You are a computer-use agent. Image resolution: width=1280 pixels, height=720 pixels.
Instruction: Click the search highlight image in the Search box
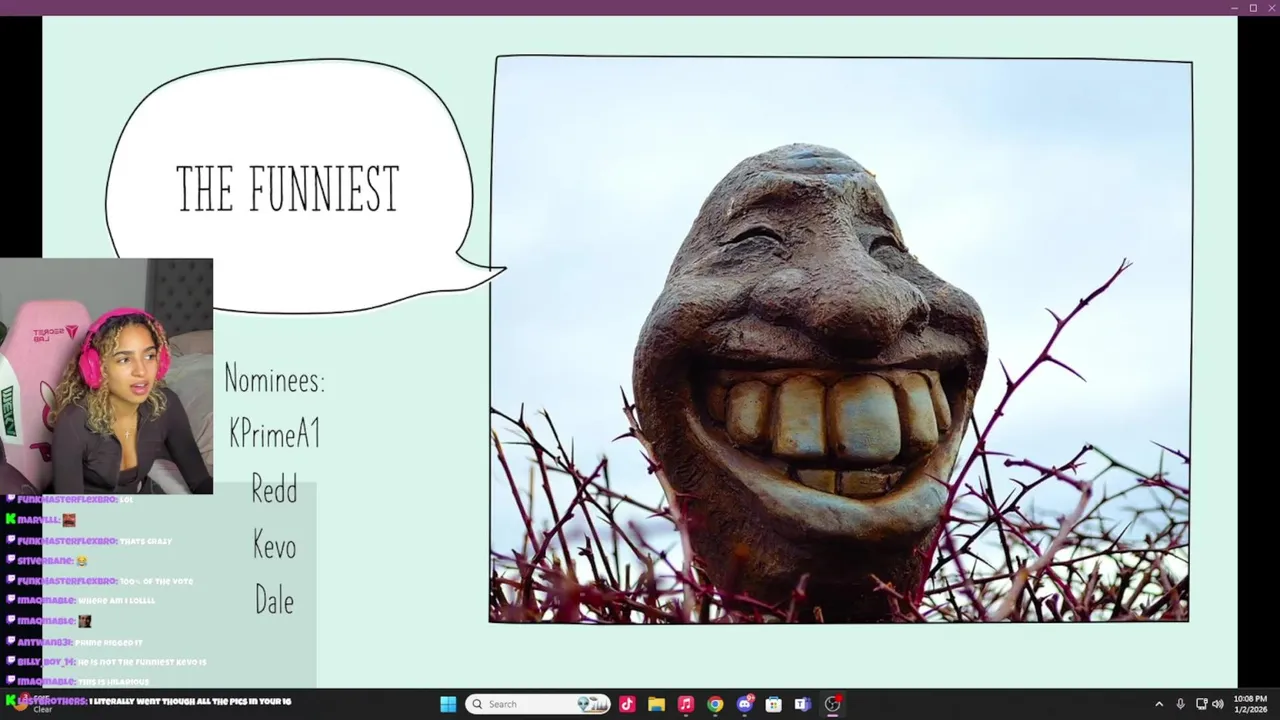(x=592, y=704)
